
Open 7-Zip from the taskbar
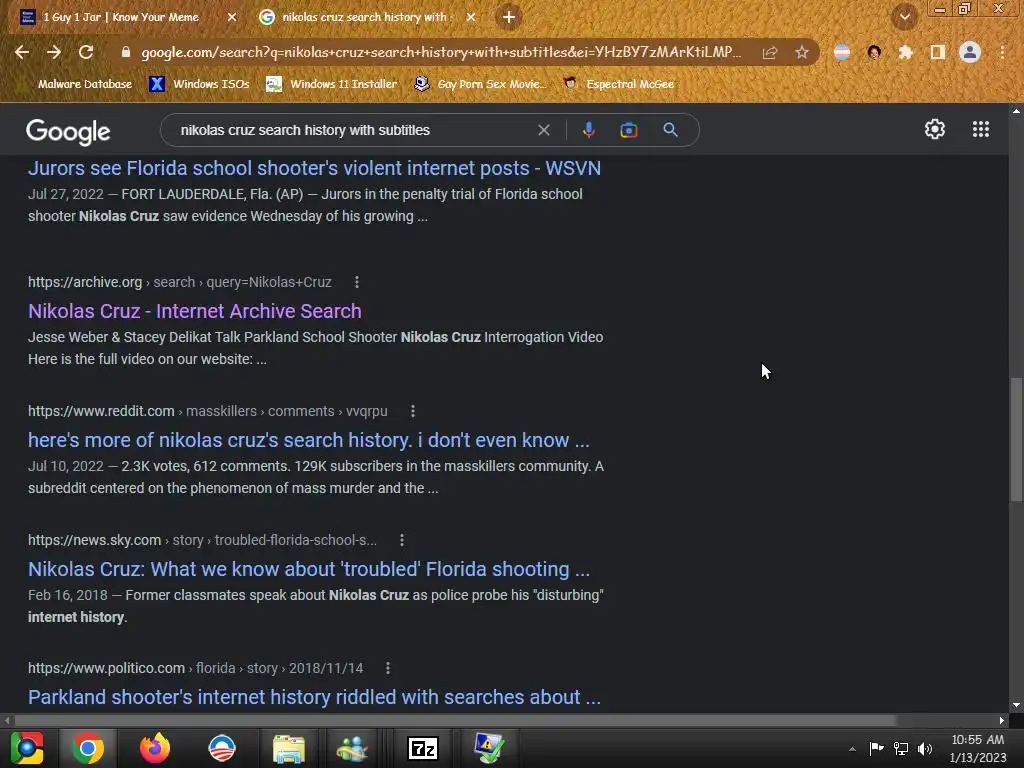(423, 748)
